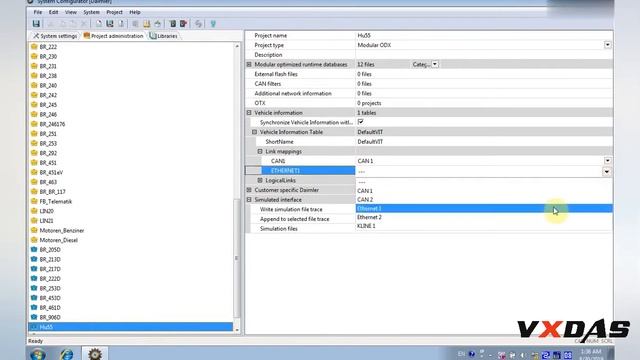
Task: Select Ethernet 1 in the dropdown list
Action: coord(484,209)
